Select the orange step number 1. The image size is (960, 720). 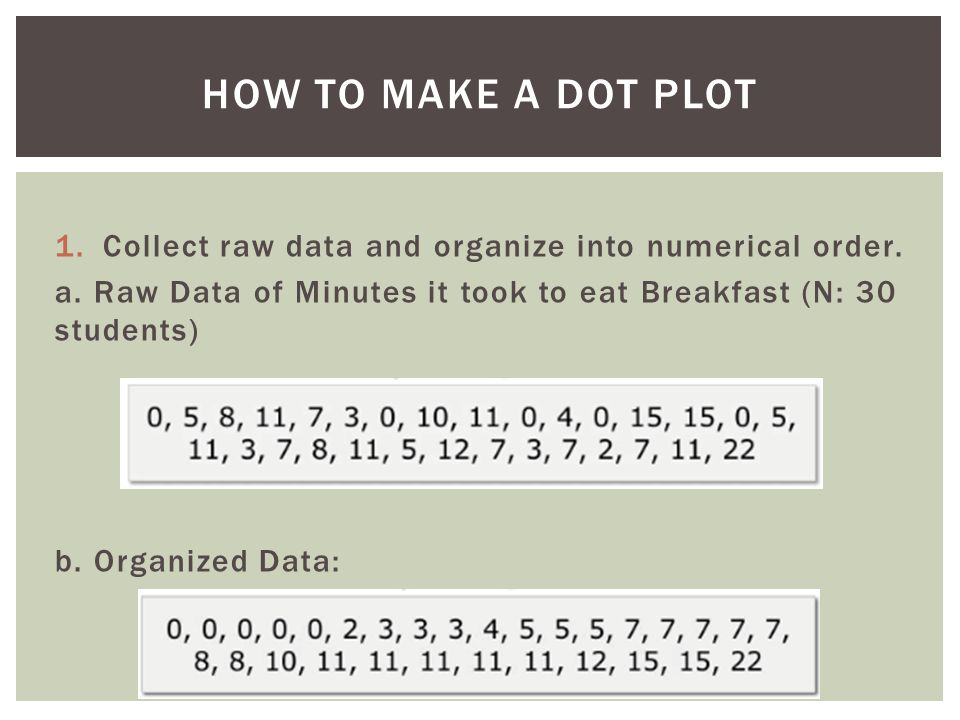[x=69, y=246]
